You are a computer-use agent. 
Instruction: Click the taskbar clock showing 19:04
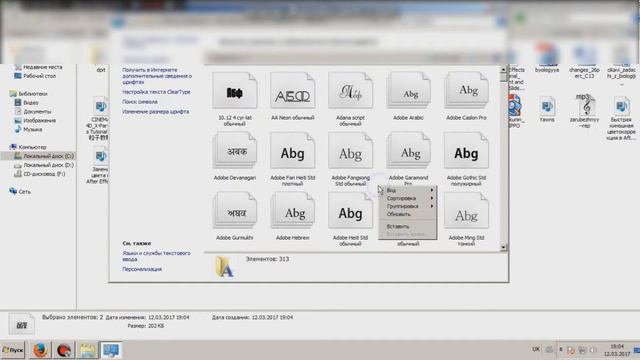click(x=617, y=350)
